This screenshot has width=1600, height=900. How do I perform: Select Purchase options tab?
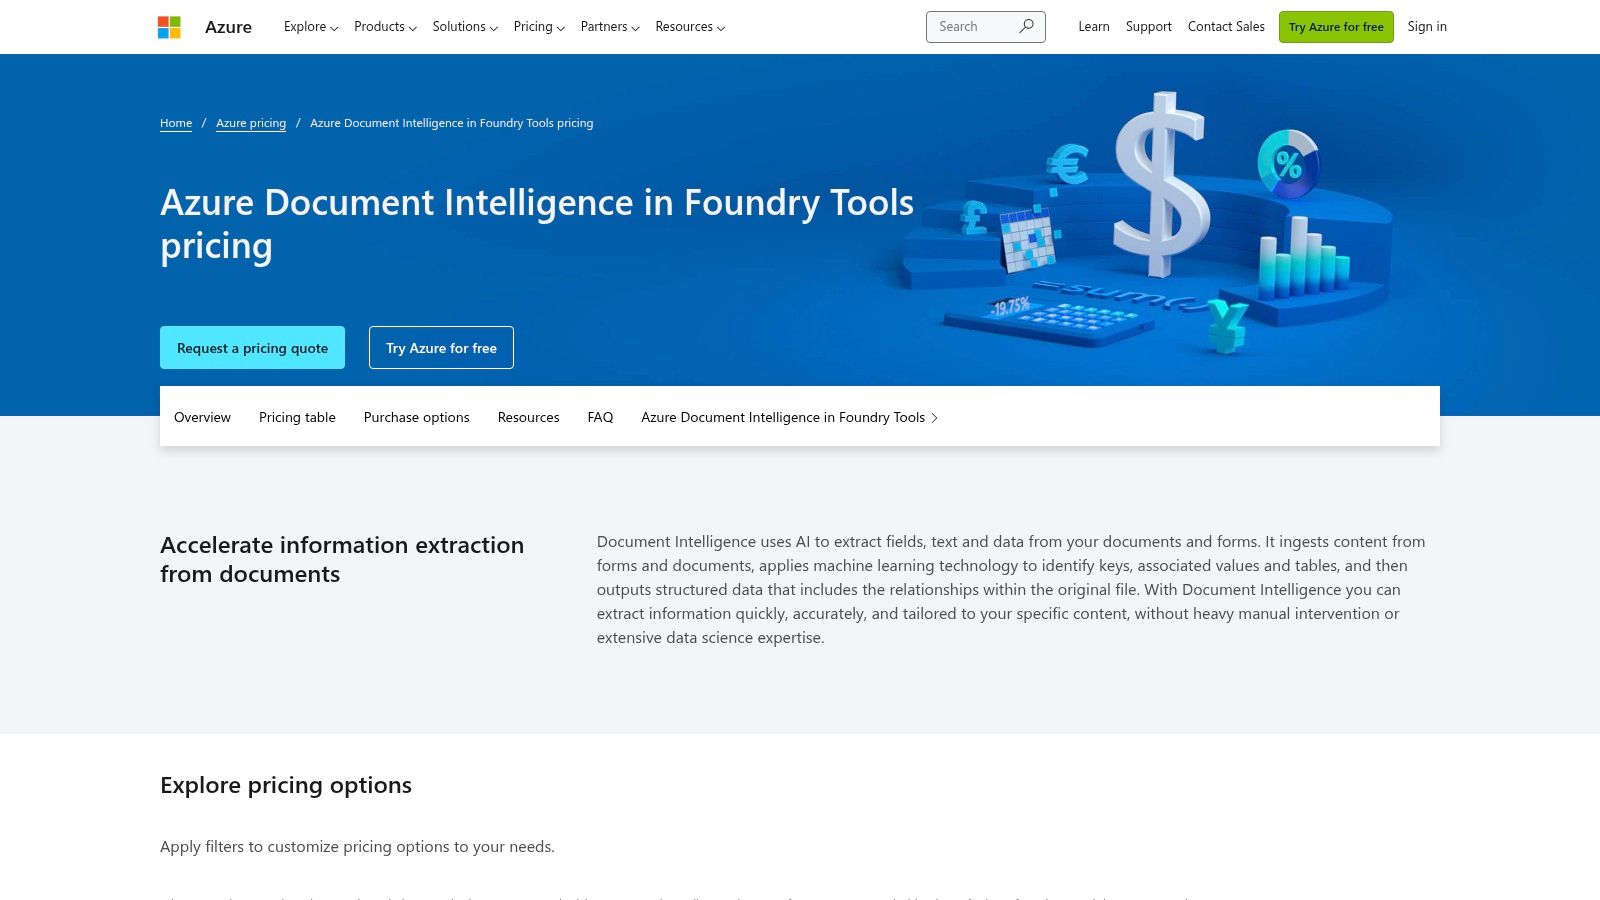(416, 417)
